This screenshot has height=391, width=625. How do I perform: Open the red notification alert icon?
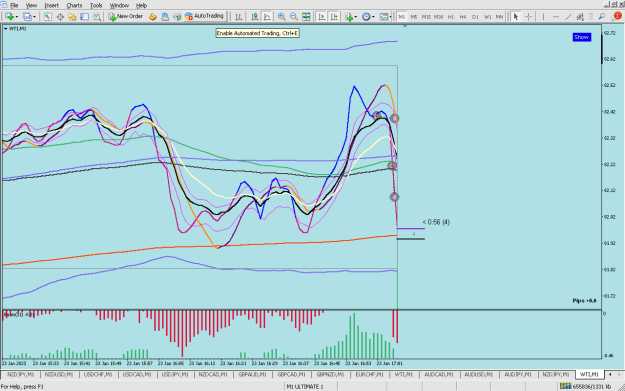pyautogui.click(x=617, y=16)
